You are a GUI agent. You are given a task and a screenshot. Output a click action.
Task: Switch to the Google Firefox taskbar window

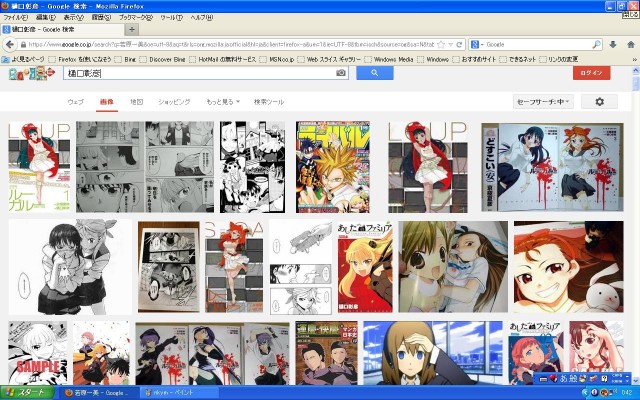coord(99,393)
